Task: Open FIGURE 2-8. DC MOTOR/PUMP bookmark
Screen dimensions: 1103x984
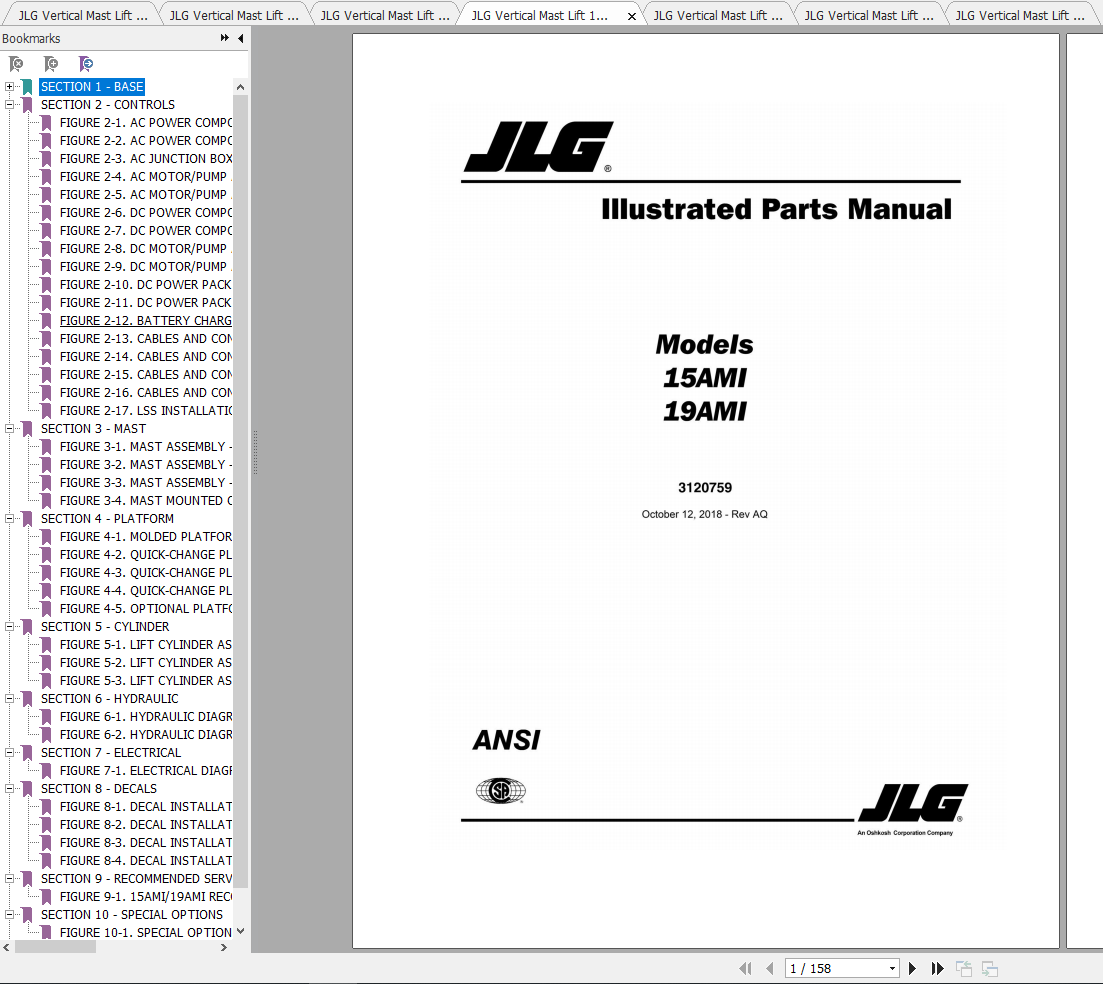Action: coord(144,249)
